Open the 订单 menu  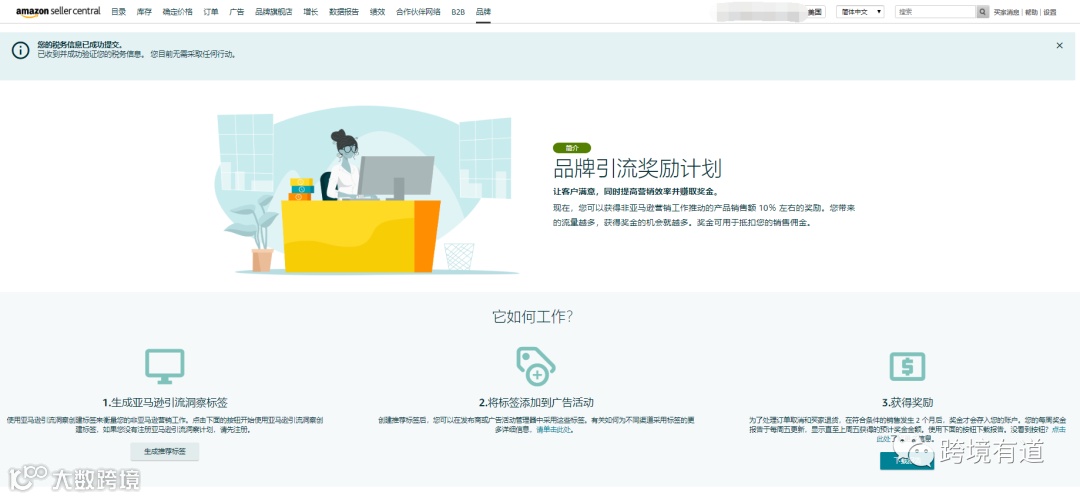[x=211, y=12]
